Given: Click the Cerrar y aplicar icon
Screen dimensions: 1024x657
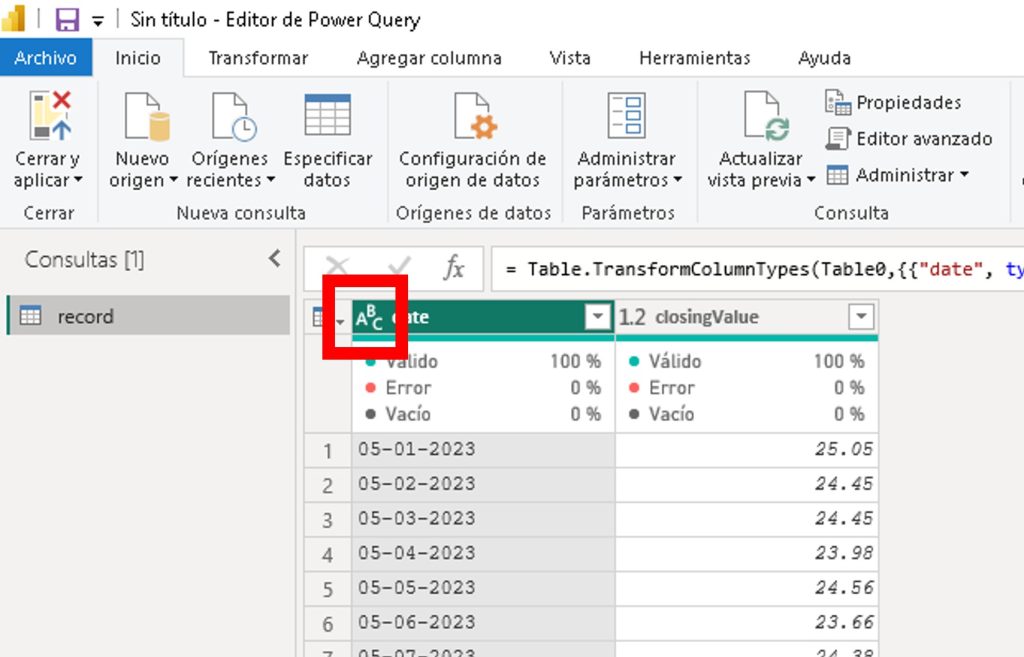Looking at the screenshot, I should coord(48,115).
